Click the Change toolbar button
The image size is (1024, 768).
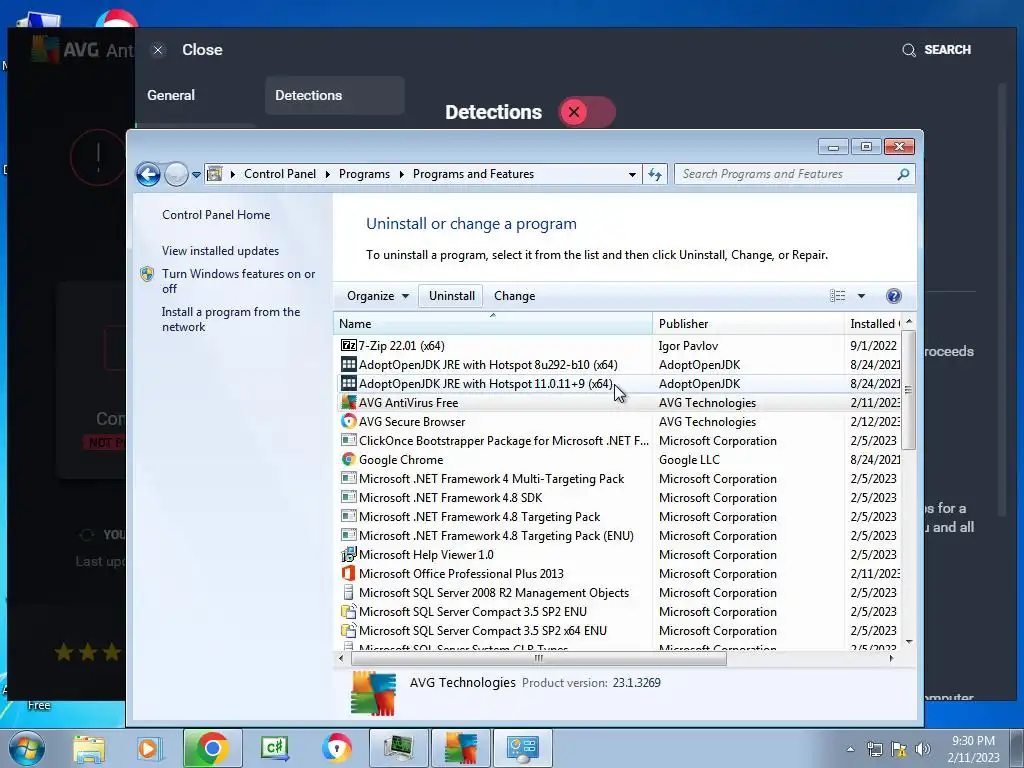tap(515, 296)
